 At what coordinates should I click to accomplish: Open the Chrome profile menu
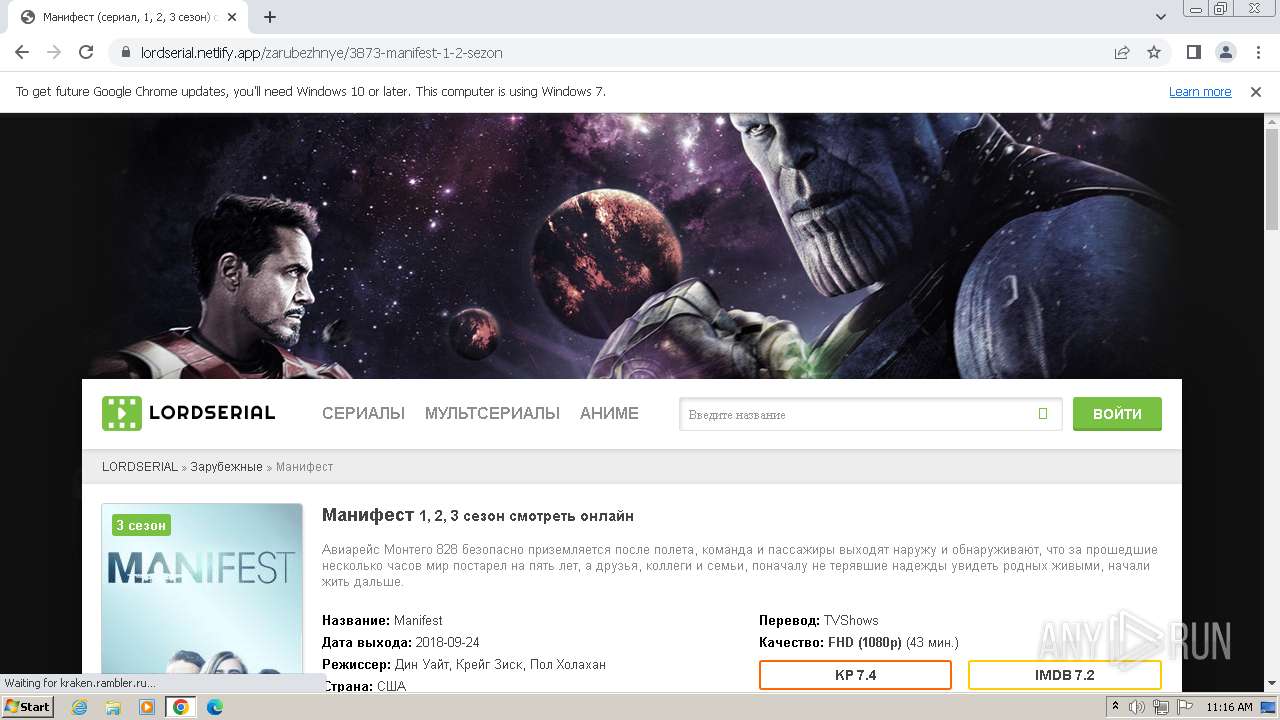click(1225, 52)
